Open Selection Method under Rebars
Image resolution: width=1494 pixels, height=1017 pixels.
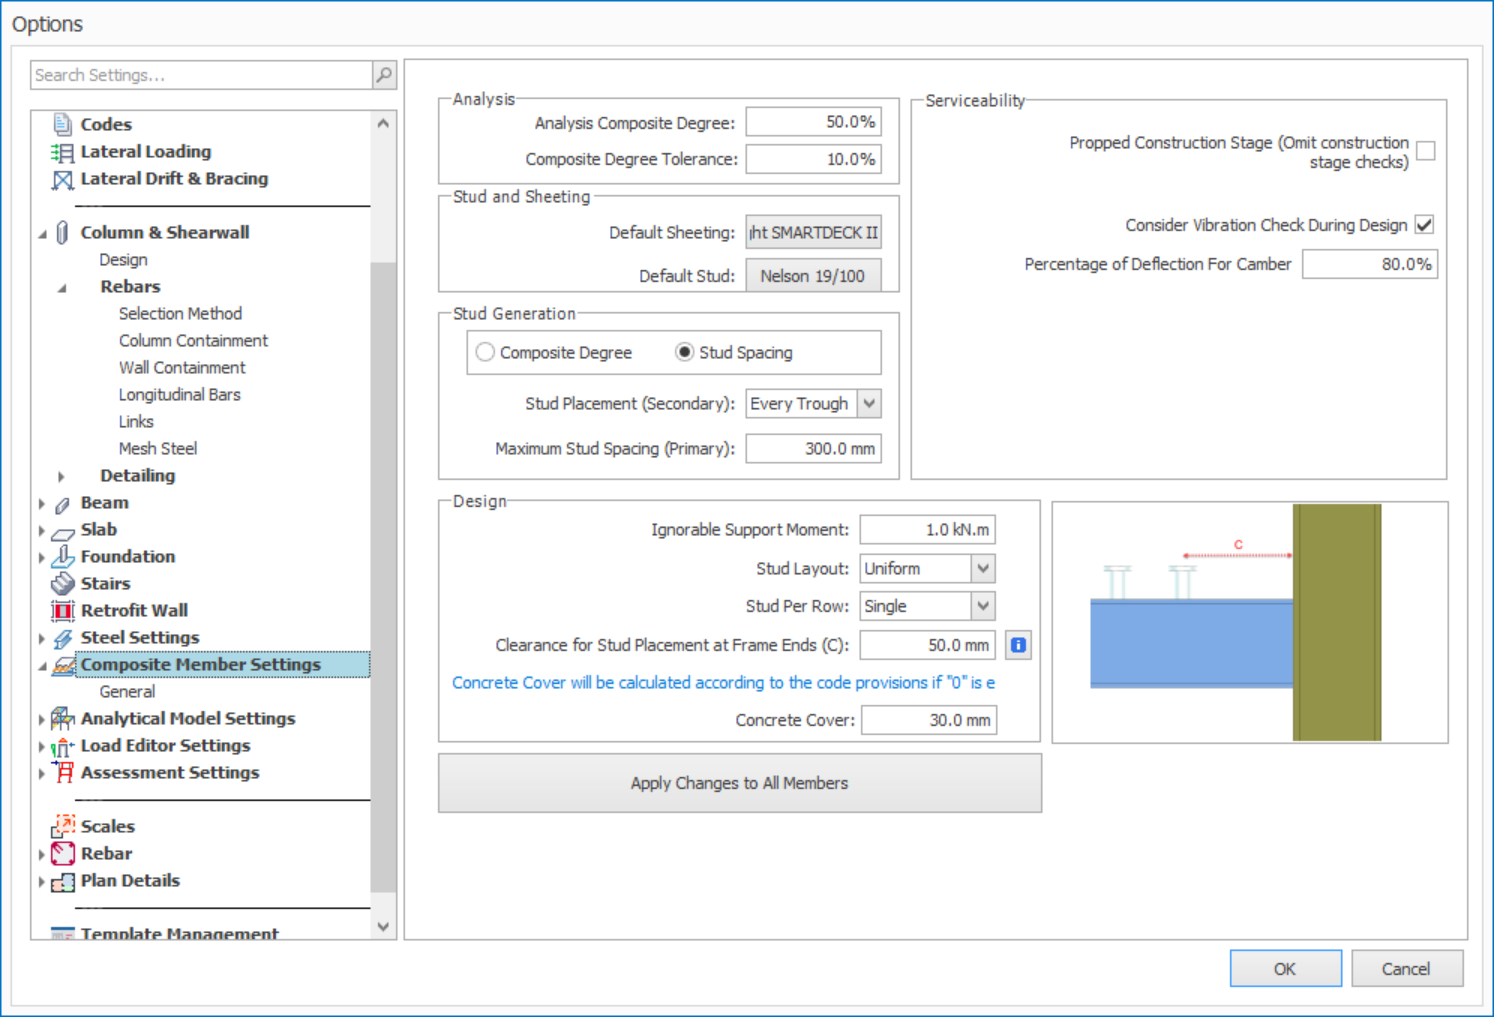pyautogui.click(x=180, y=313)
